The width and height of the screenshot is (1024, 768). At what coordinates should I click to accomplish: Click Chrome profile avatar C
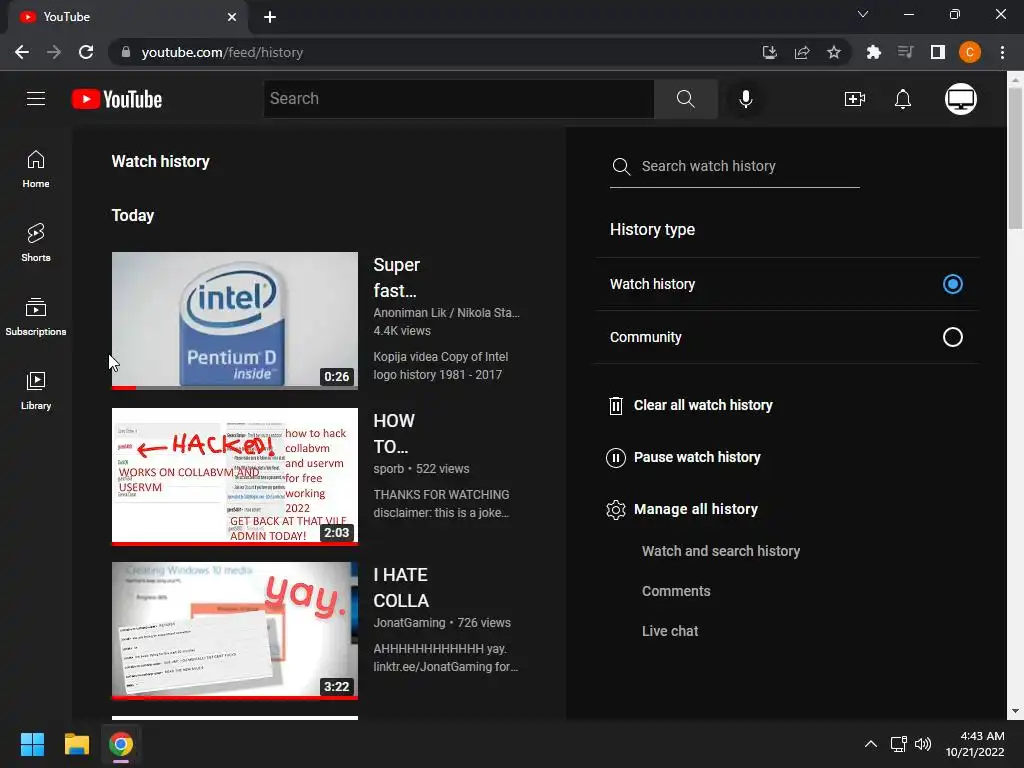coord(970,52)
